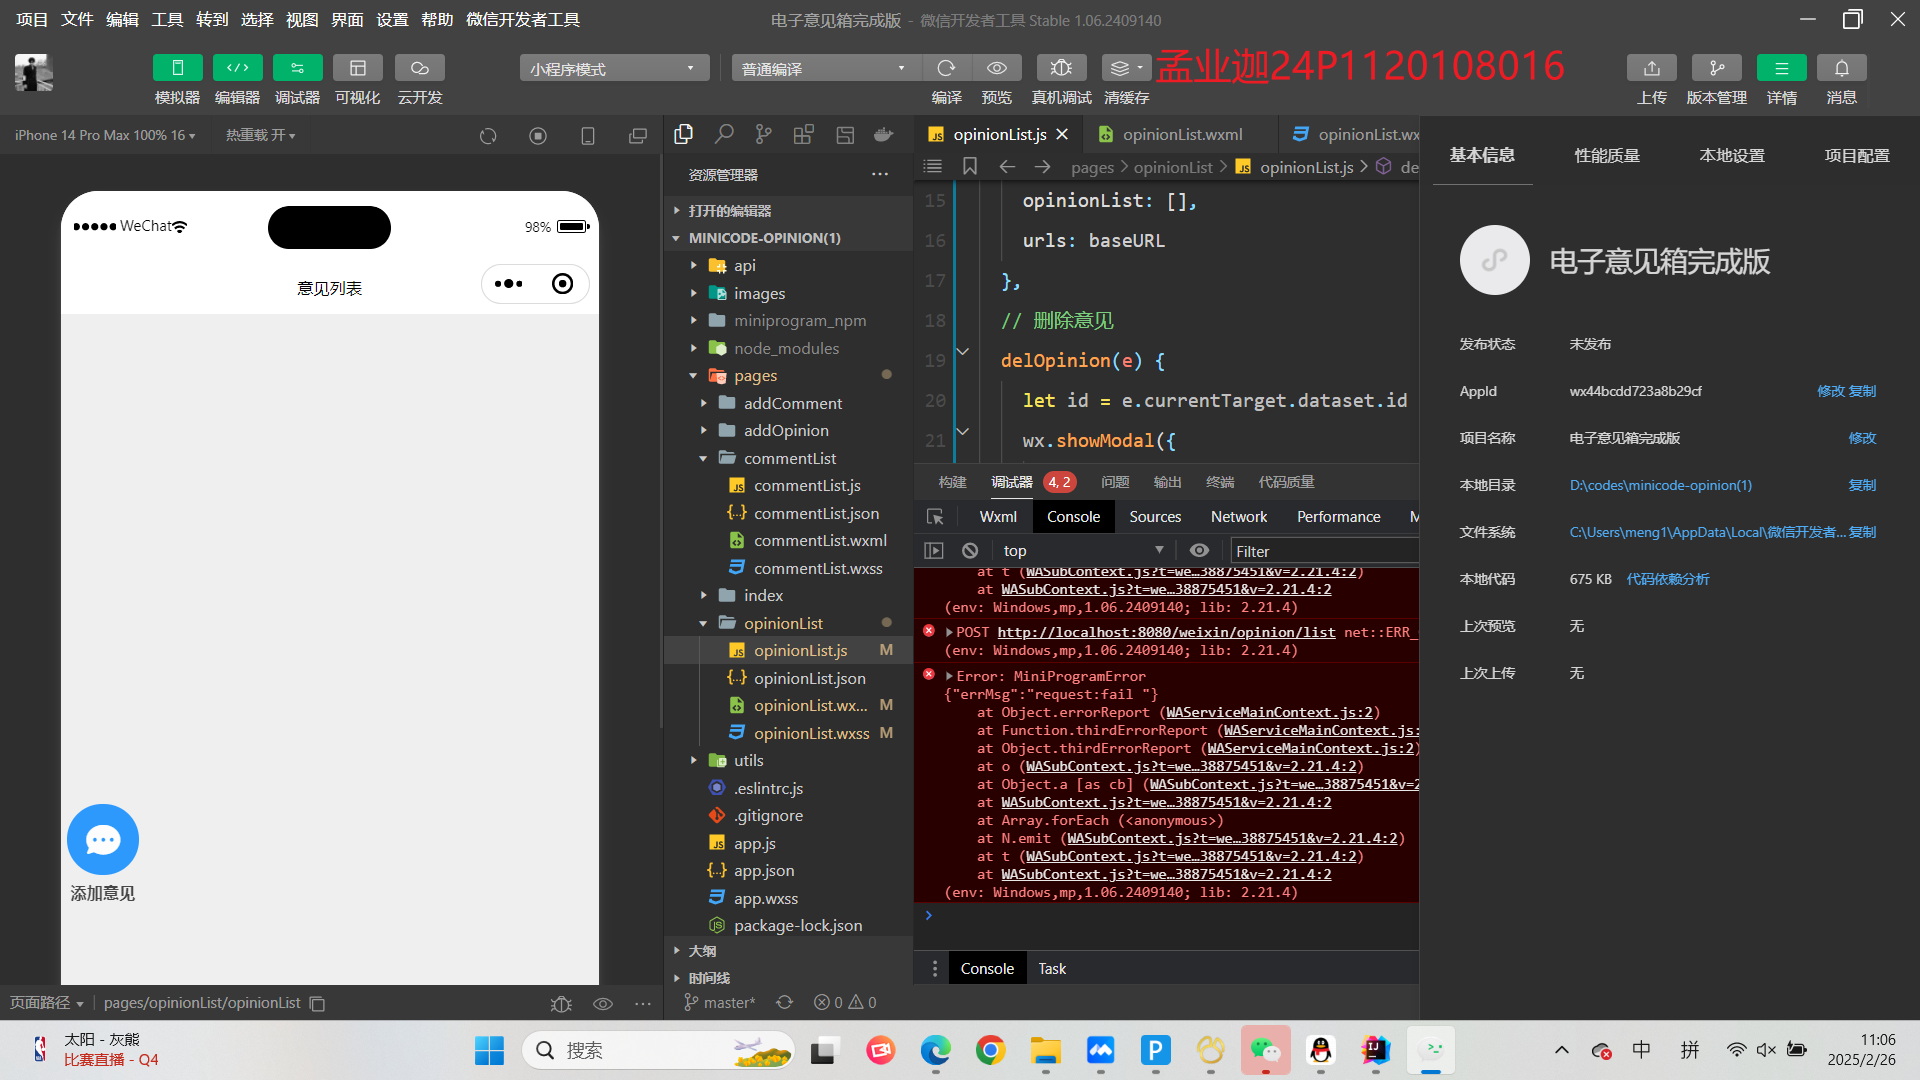Click the simulator refresh icon
The height and width of the screenshot is (1080, 1920).
pyautogui.click(x=488, y=136)
